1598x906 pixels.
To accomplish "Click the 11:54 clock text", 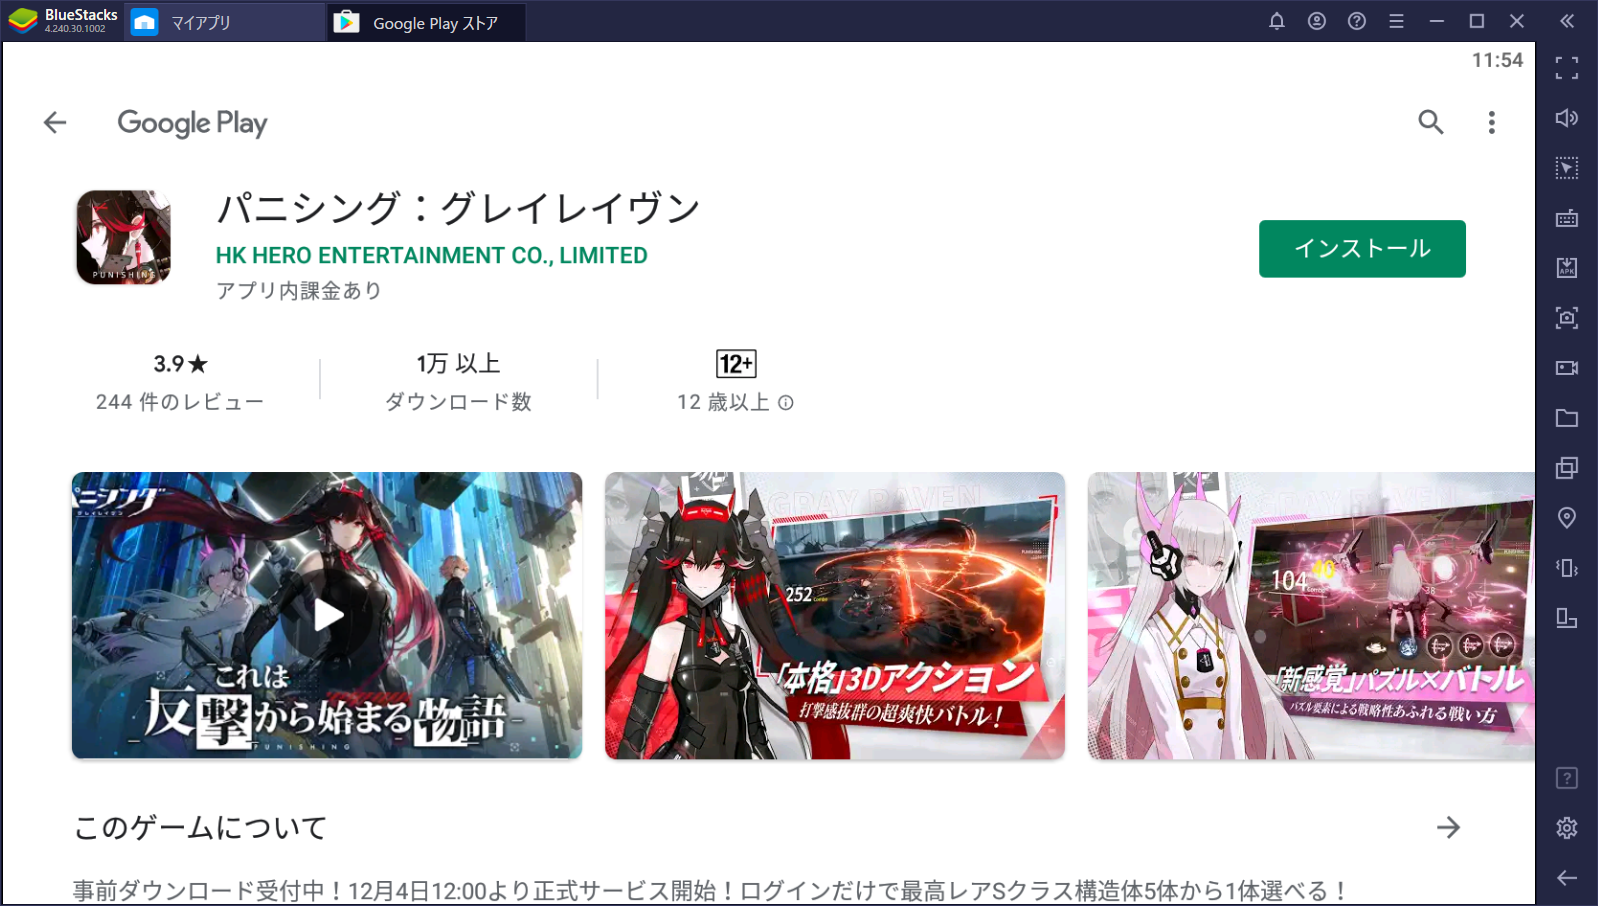I will 1497,60.
